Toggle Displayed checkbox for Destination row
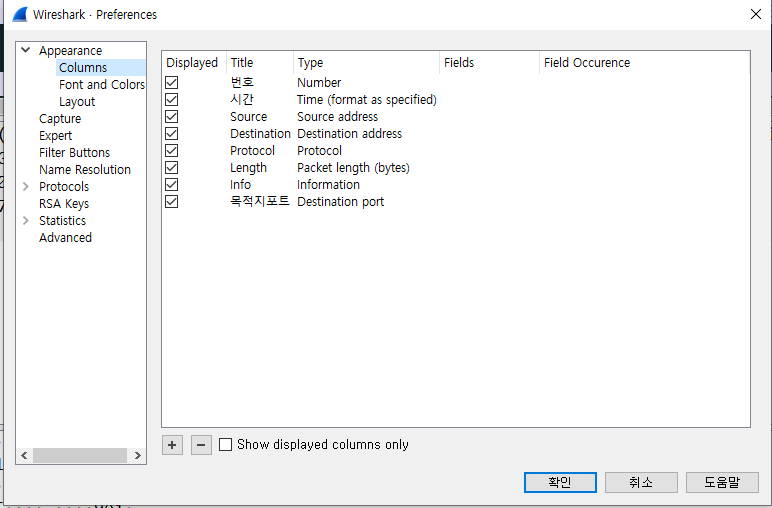Screen dimensions: 772x508 (x=171, y=133)
